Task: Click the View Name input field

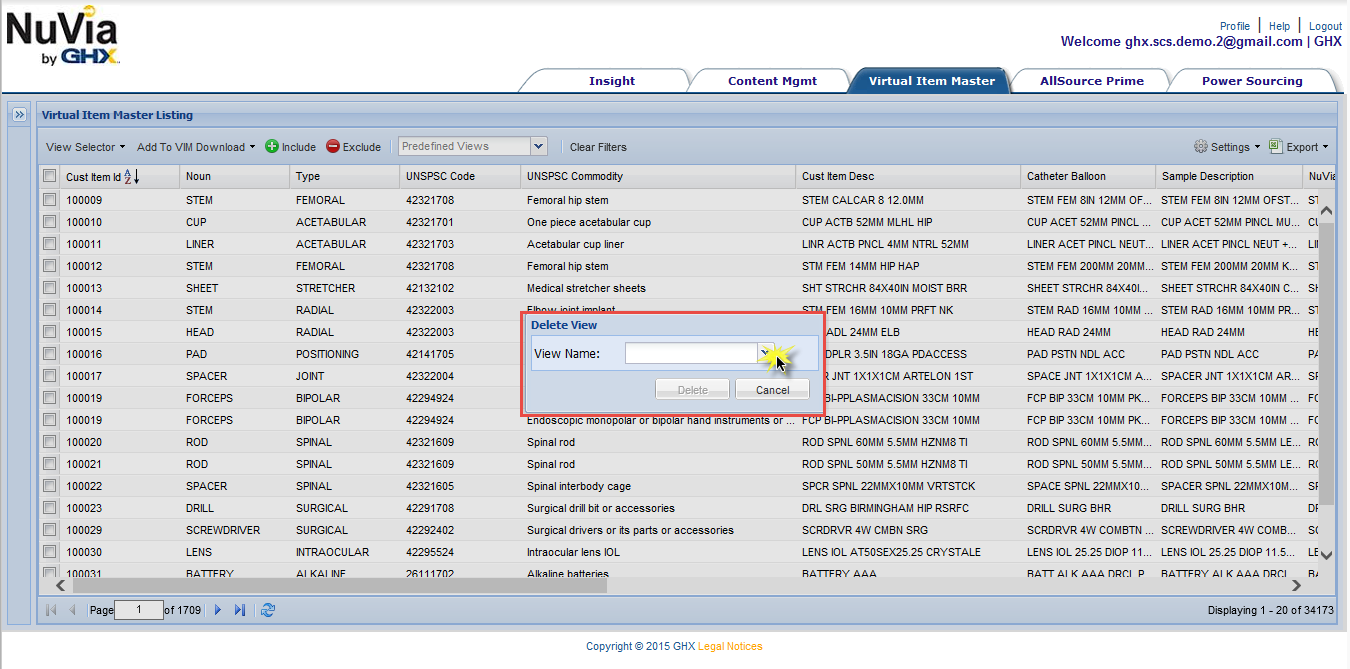Action: 691,353
